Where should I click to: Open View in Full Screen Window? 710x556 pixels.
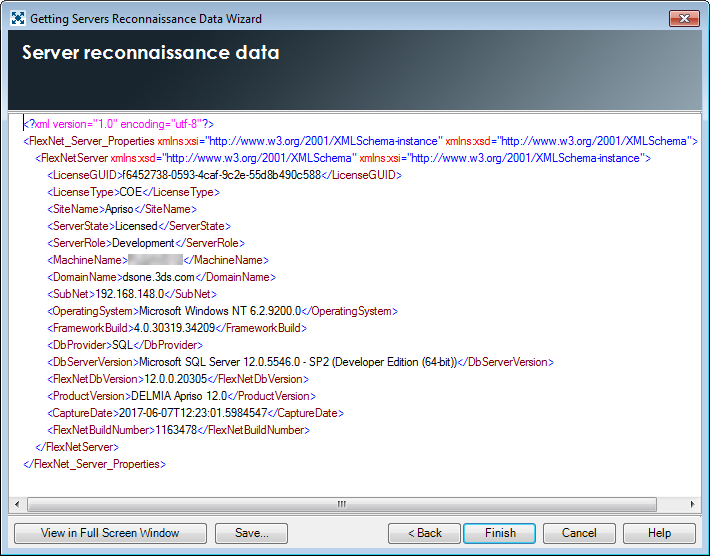click(110, 533)
